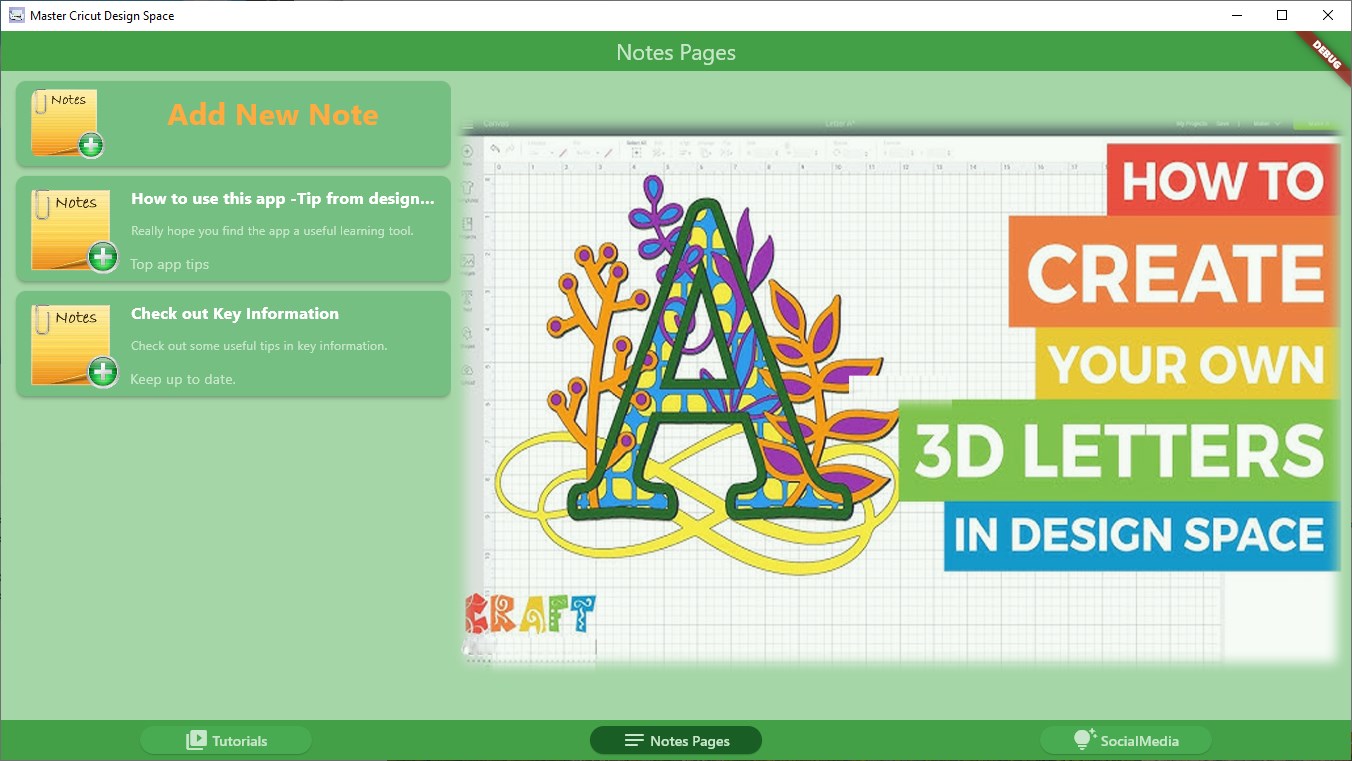Open the note titled 'How to use this app'

(x=280, y=230)
